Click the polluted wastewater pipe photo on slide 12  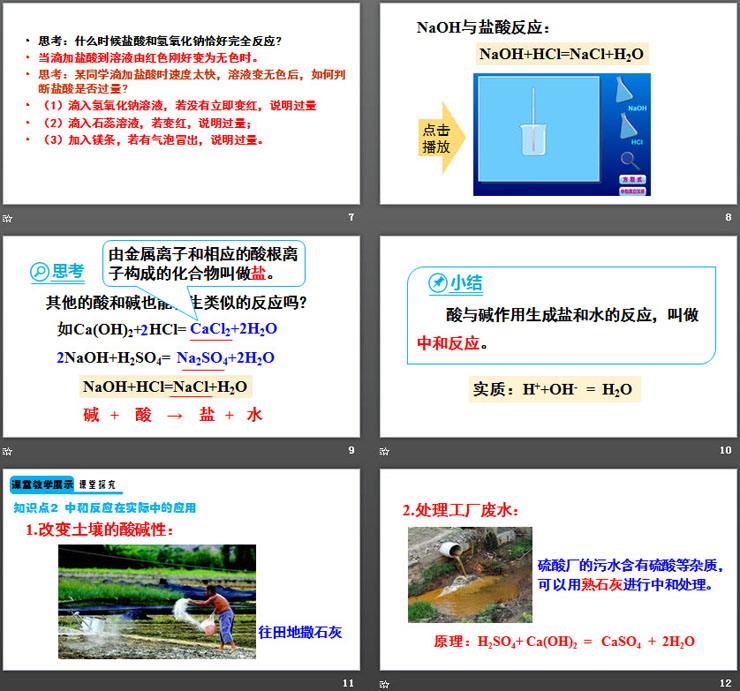pyautogui.click(x=469, y=574)
